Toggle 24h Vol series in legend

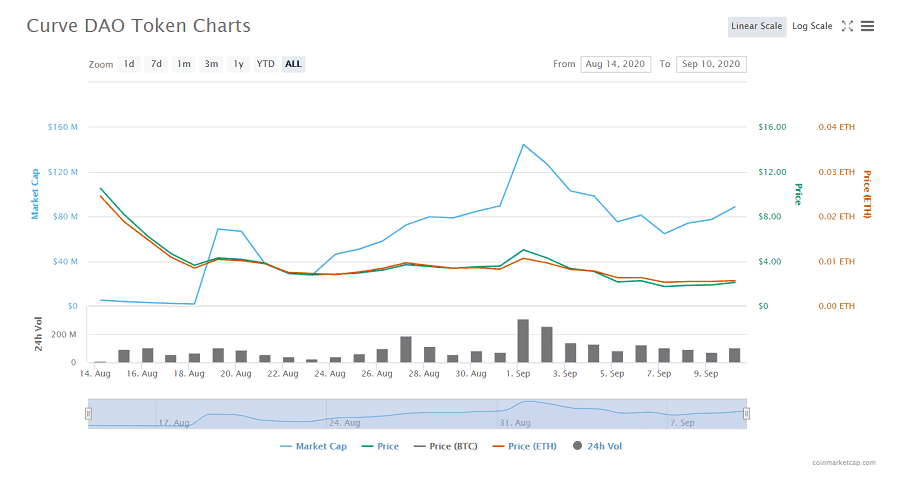point(597,447)
